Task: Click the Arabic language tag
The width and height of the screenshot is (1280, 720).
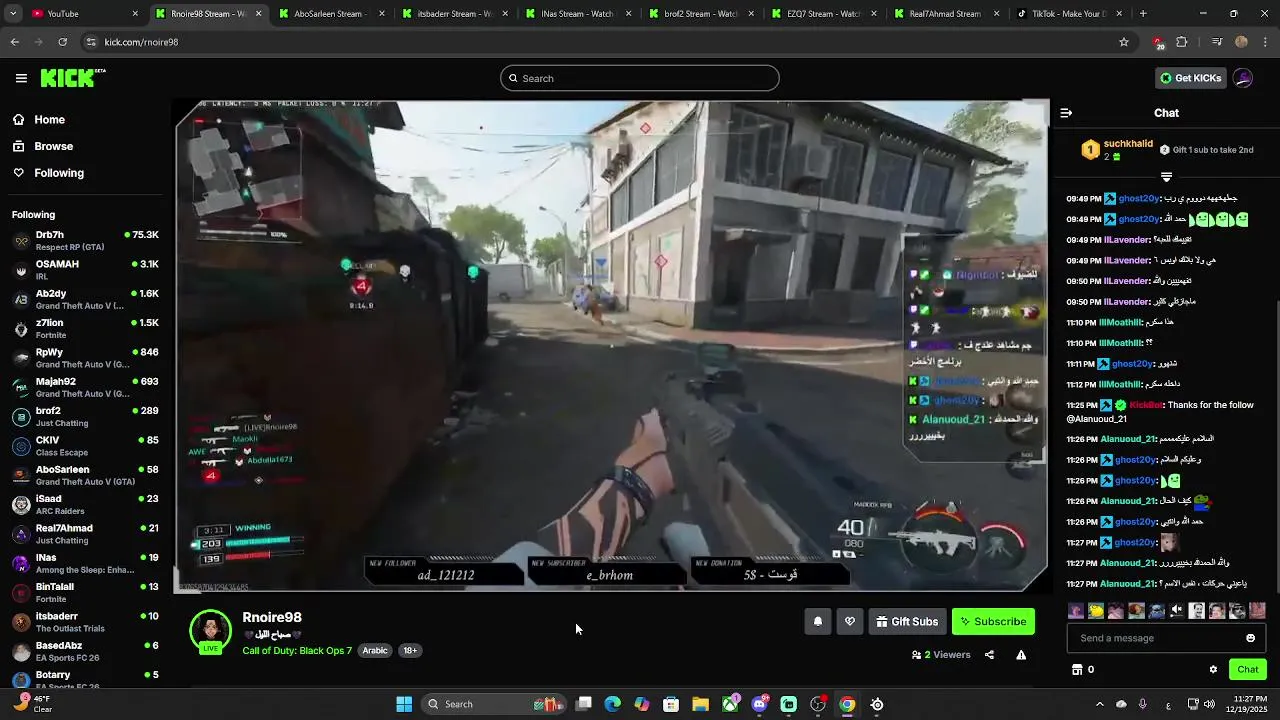Action: tap(375, 651)
